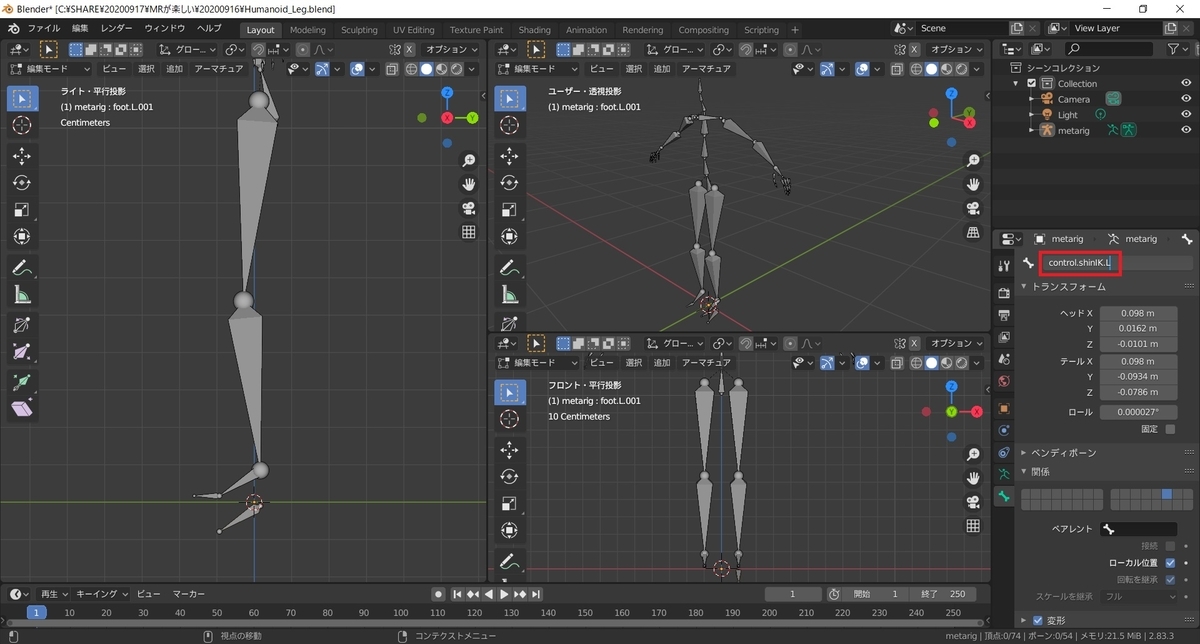Open the ファイル menu
The width and height of the screenshot is (1200, 644).
43,28
